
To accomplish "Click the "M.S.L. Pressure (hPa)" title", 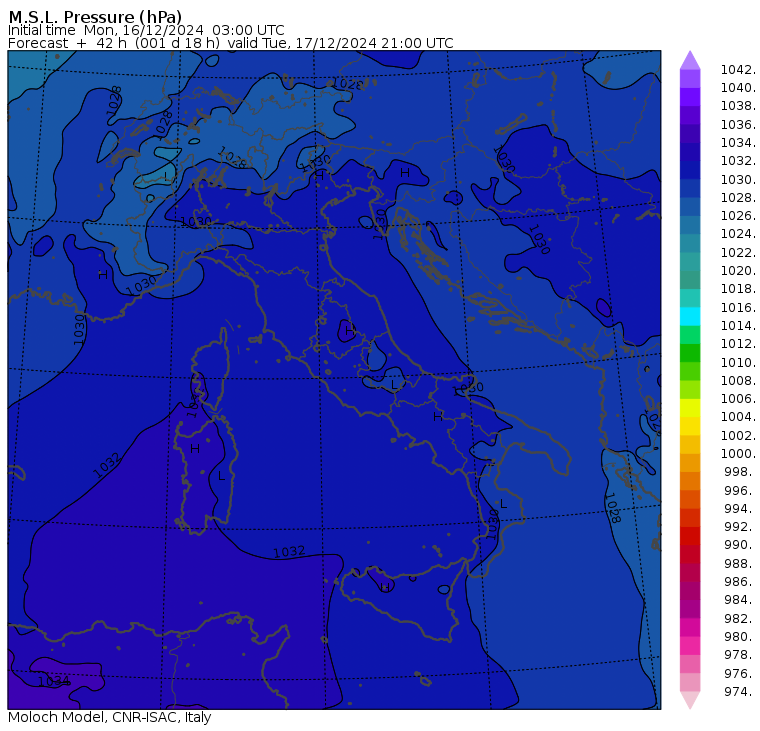I will click(95, 17).
